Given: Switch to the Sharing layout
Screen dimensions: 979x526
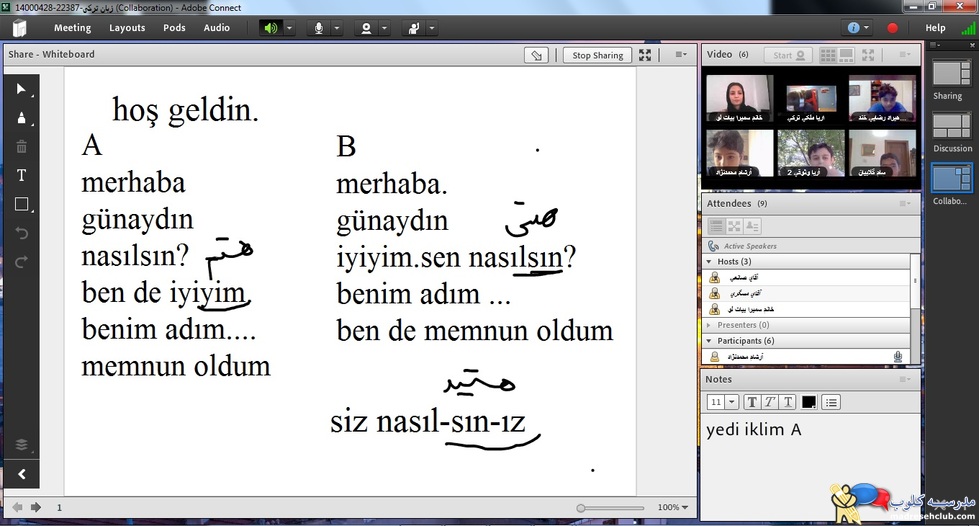Looking at the screenshot, I should coord(950,80).
